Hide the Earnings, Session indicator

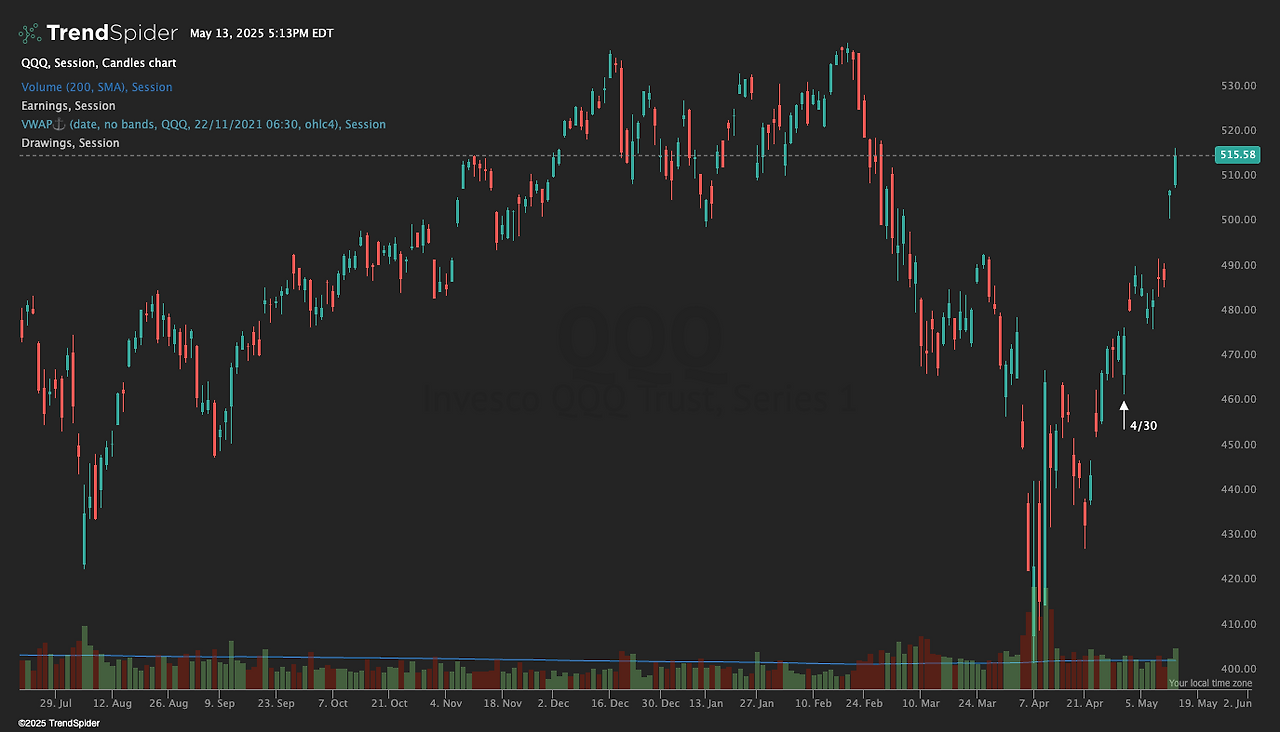pos(67,105)
